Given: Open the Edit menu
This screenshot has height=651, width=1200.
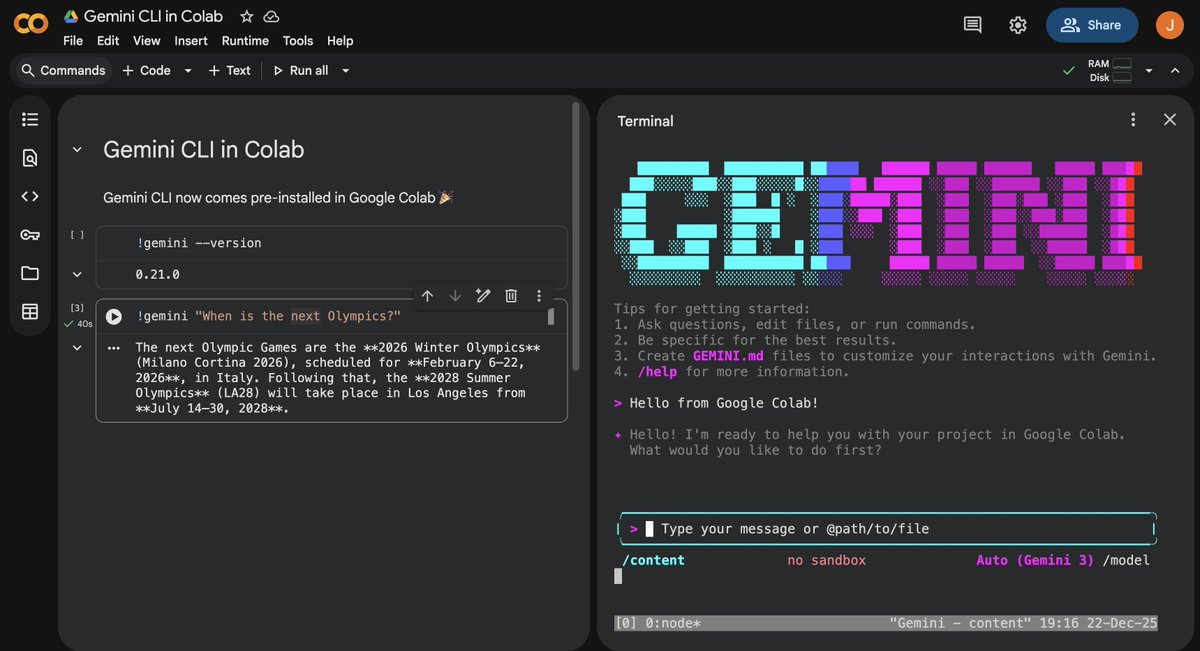Looking at the screenshot, I should tap(108, 41).
